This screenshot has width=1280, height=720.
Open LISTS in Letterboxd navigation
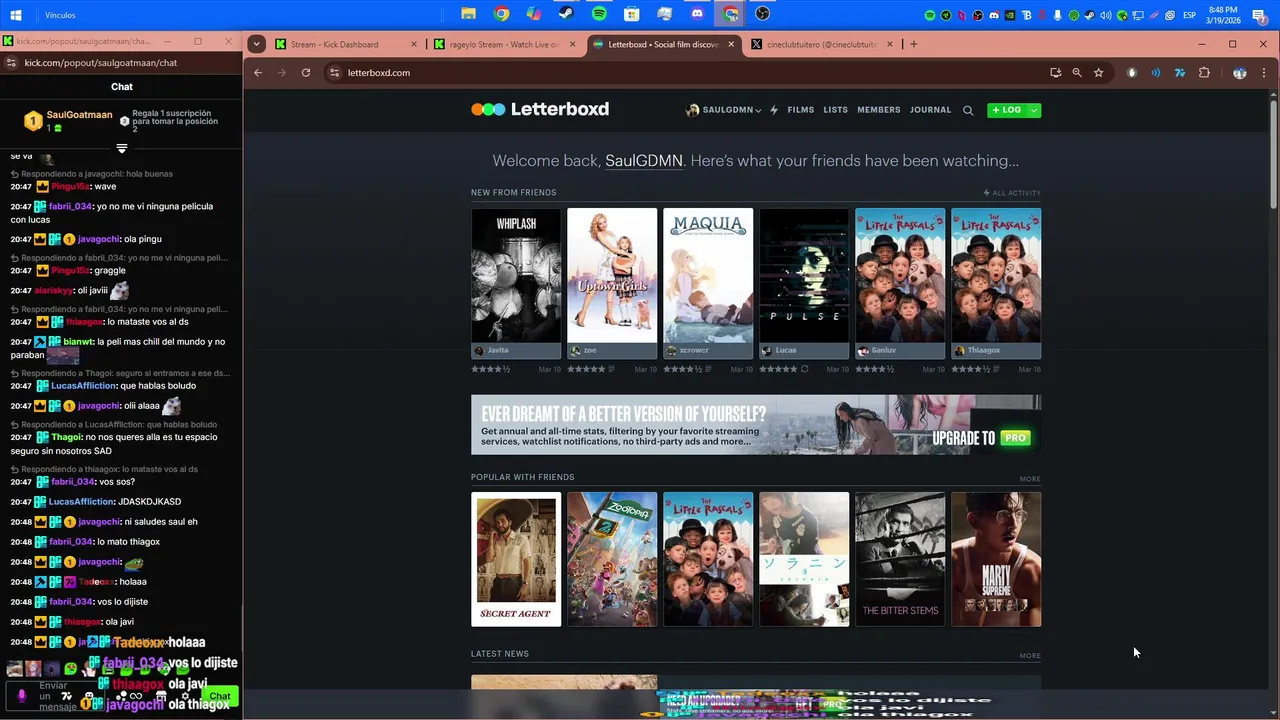point(836,110)
